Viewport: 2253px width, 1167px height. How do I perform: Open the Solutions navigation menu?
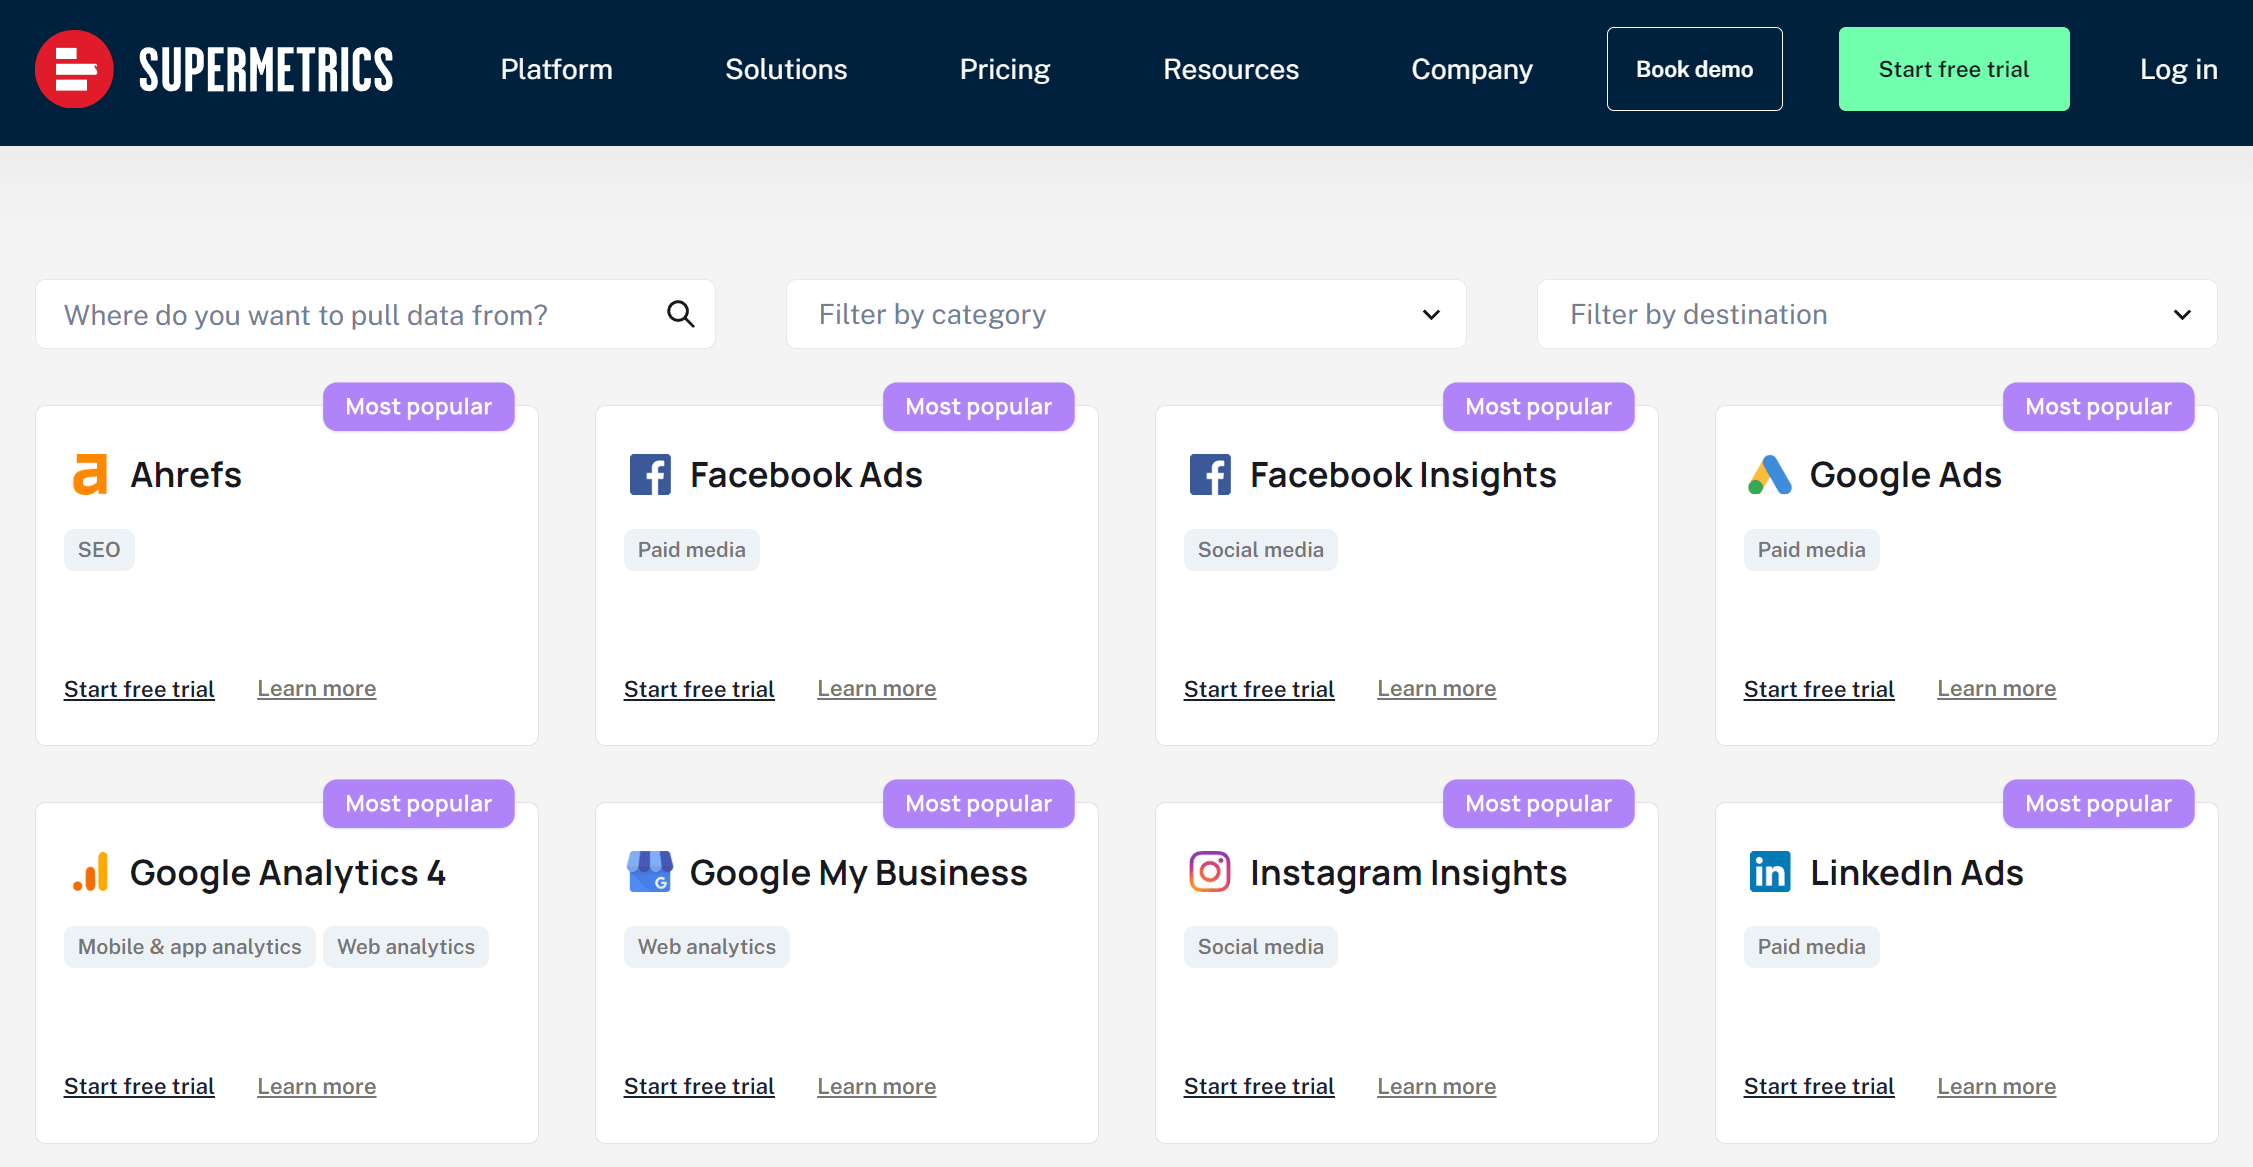[786, 67]
